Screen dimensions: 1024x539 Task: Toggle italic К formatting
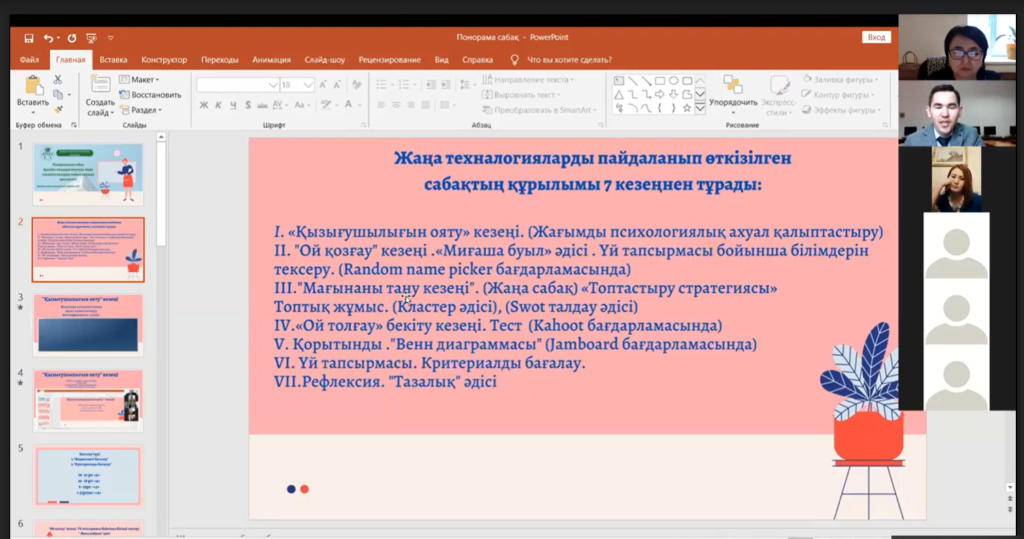pos(218,105)
